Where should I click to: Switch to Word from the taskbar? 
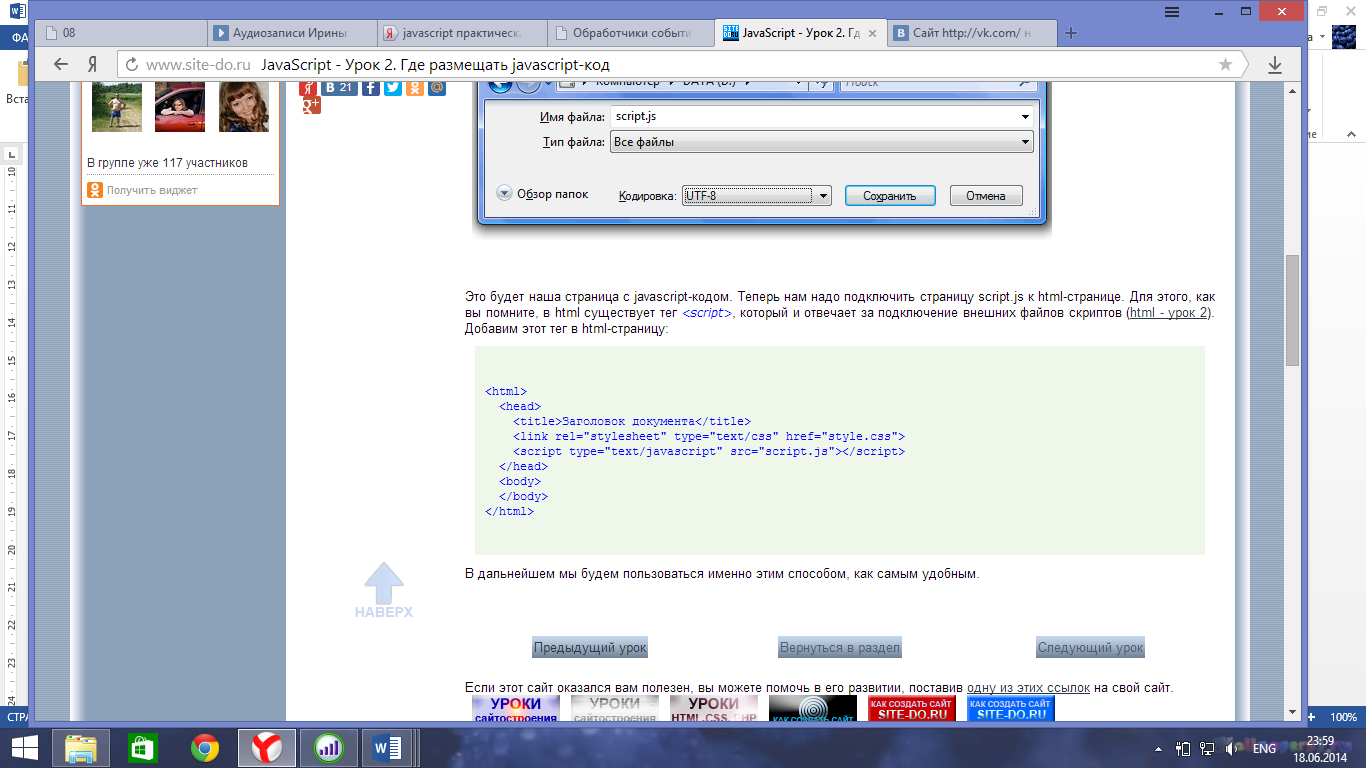click(x=386, y=747)
